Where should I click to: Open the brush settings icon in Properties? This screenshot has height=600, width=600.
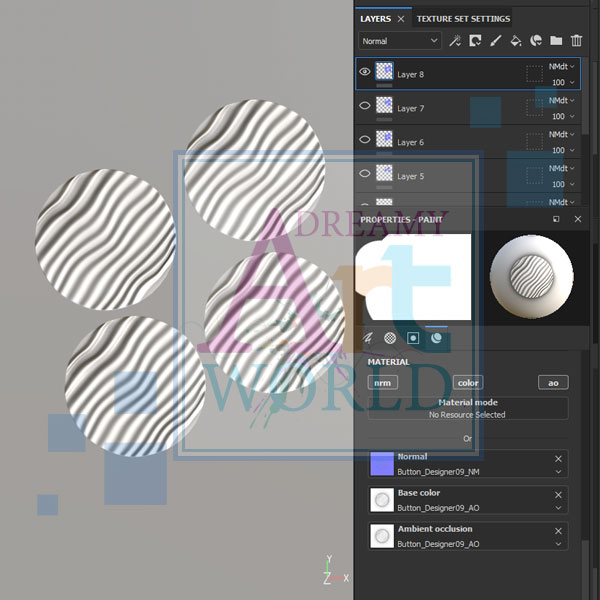[367, 338]
